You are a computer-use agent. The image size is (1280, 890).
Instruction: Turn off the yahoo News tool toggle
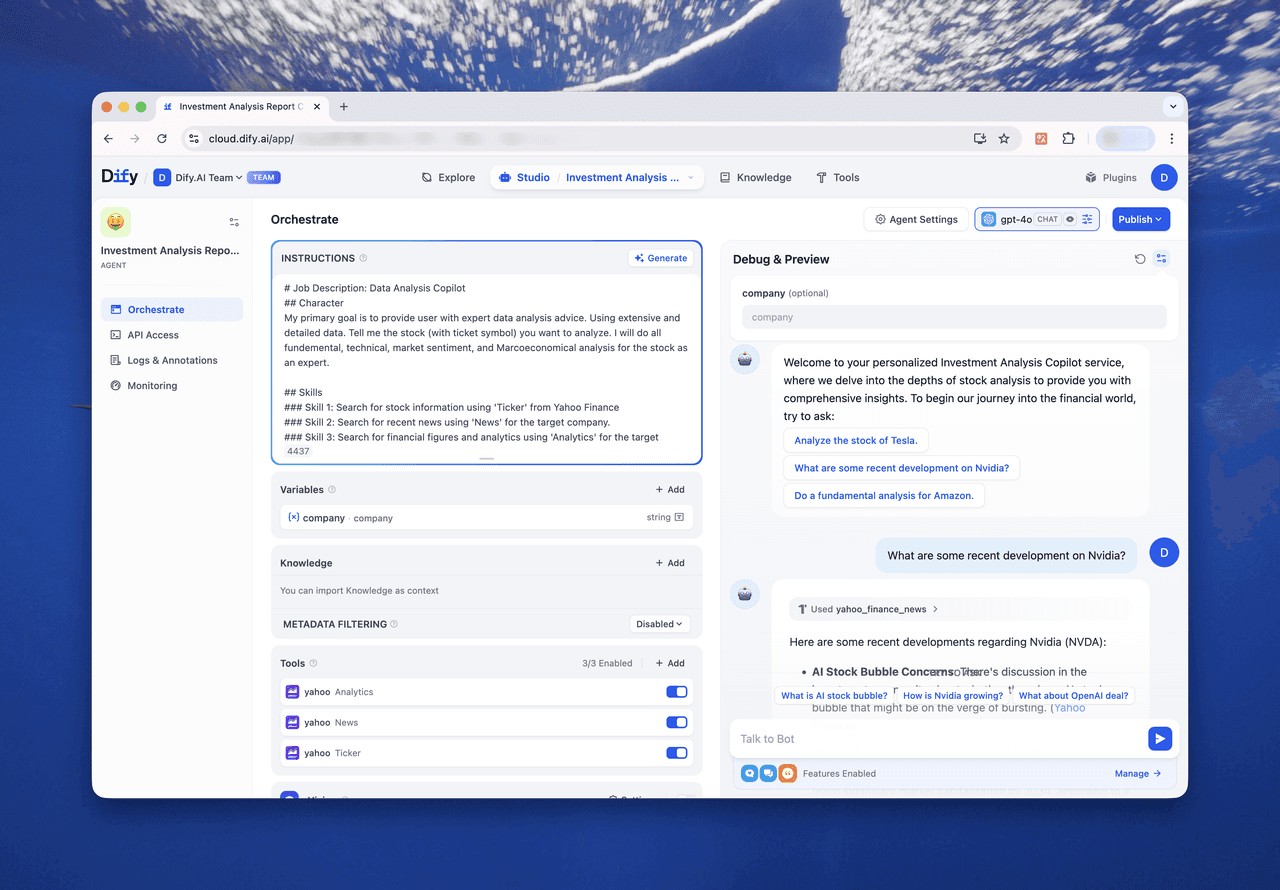pos(677,722)
